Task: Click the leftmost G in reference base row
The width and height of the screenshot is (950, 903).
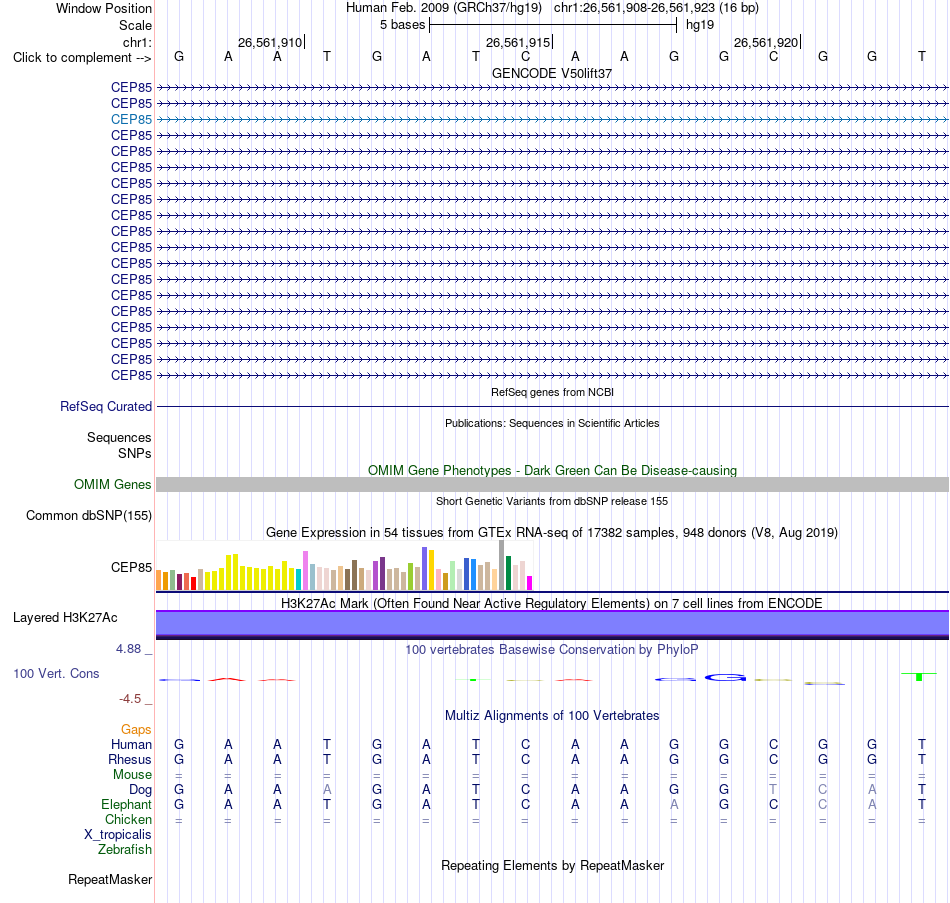Action: [x=179, y=56]
